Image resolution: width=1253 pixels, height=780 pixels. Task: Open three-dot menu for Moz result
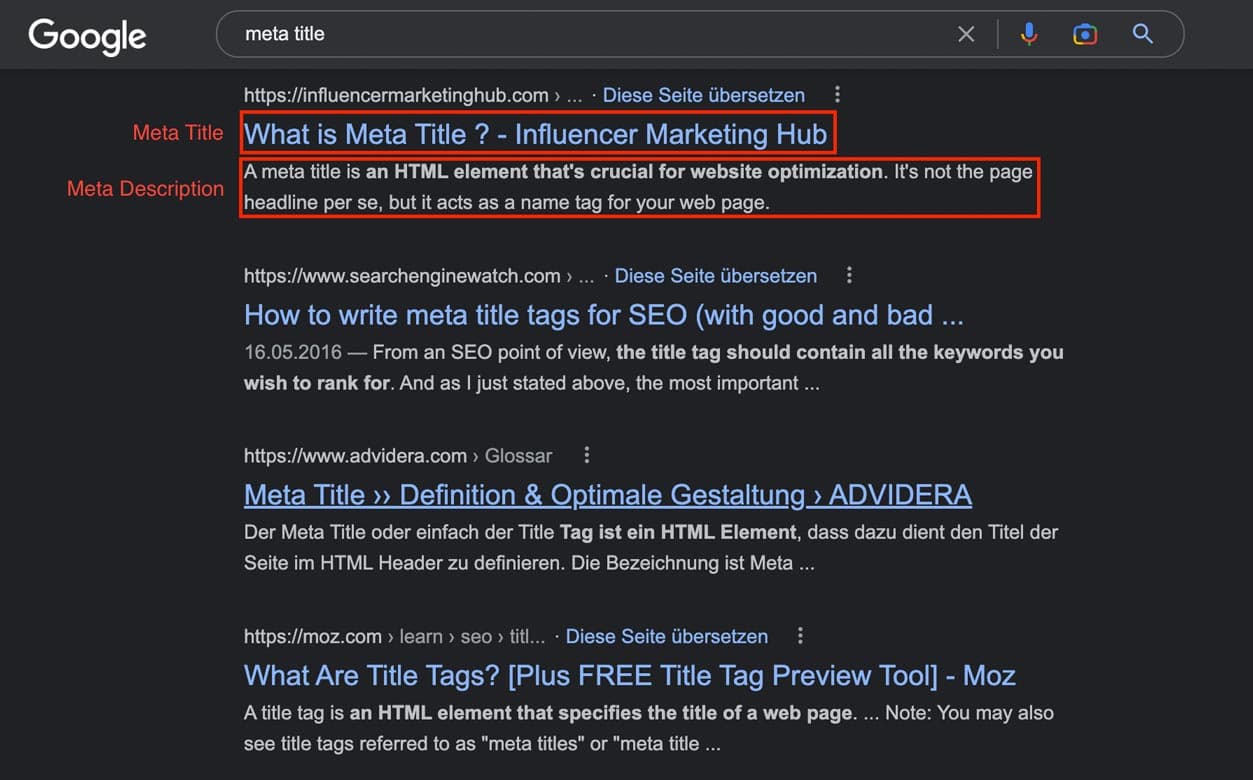point(800,636)
